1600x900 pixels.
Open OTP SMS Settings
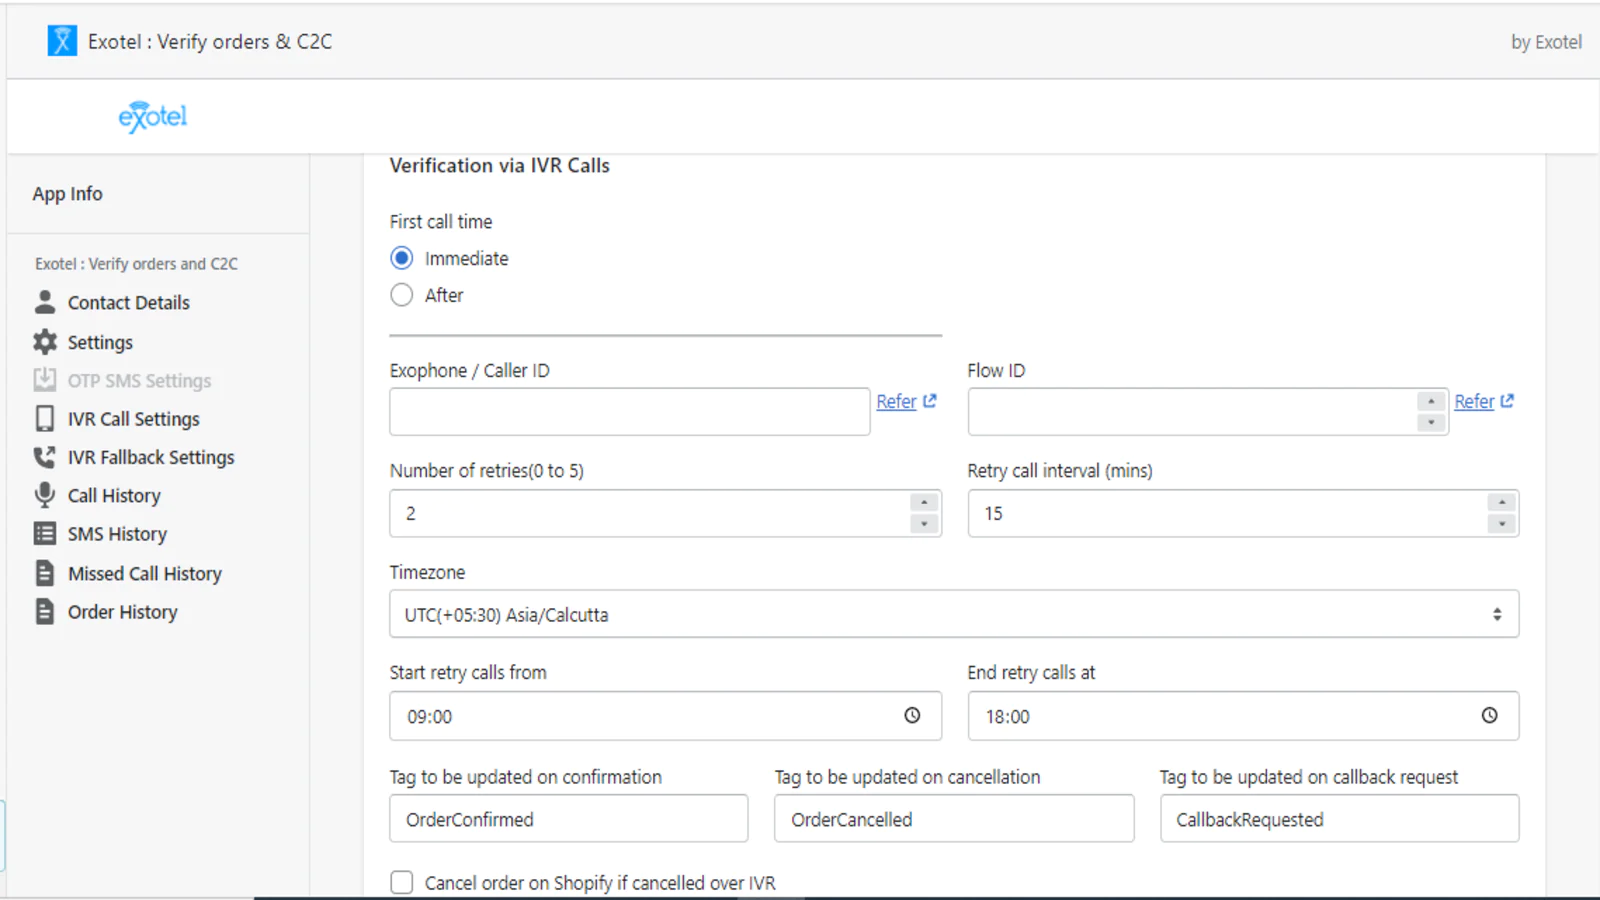coord(140,380)
